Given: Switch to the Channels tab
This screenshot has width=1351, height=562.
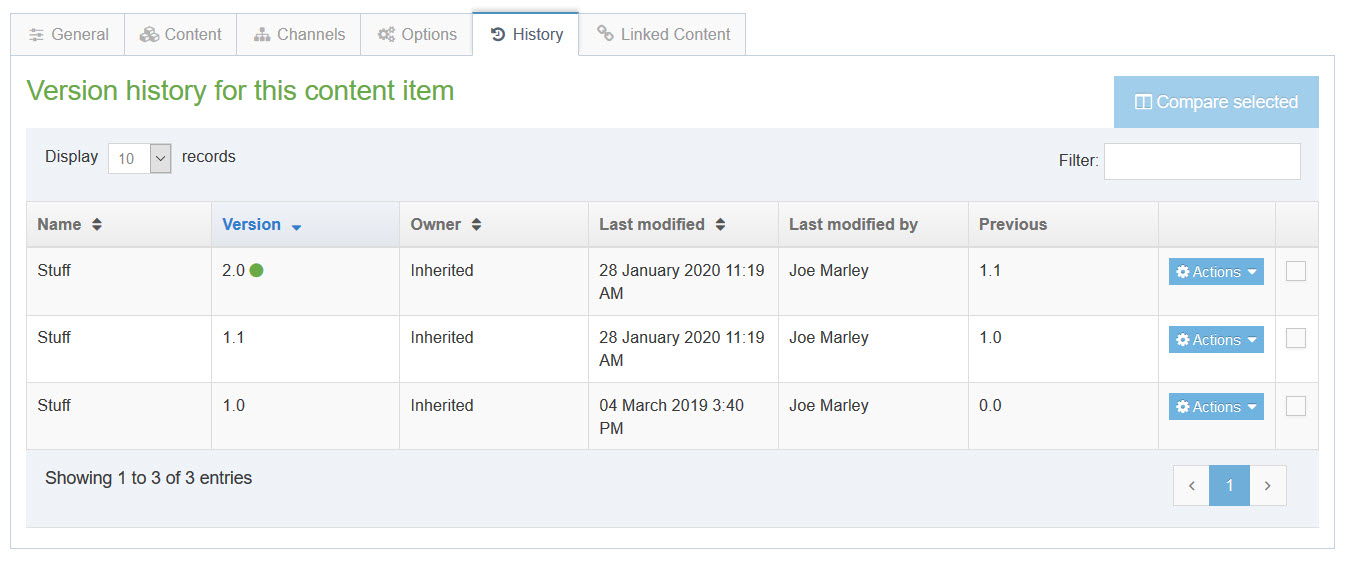Looking at the screenshot, I should [299, 34].
